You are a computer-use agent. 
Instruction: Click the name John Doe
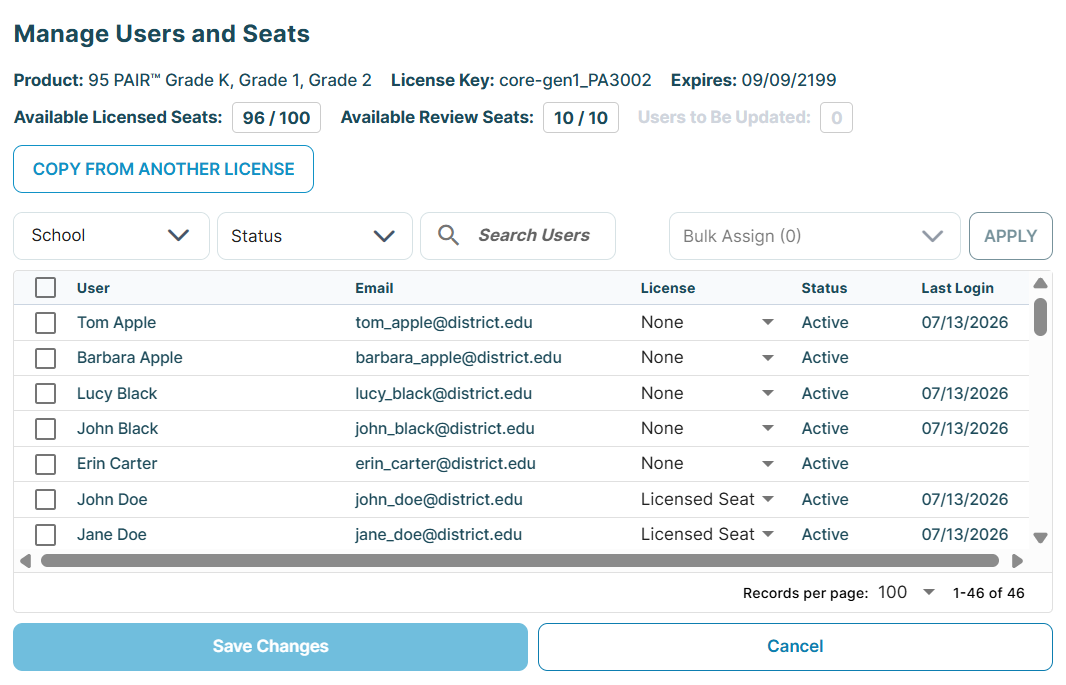[112, 499]
